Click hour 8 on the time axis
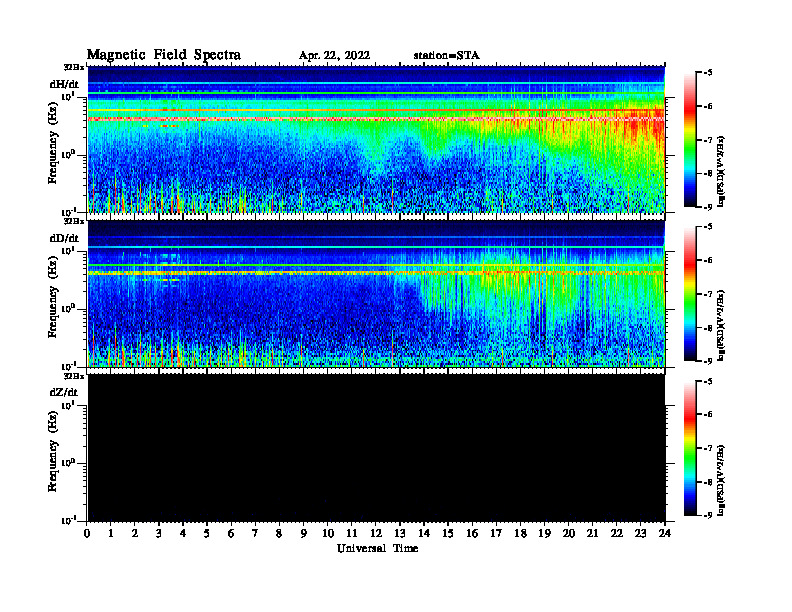Image resolution: width=792 pixels, height=612 pixels. click(x=279, y=533)
